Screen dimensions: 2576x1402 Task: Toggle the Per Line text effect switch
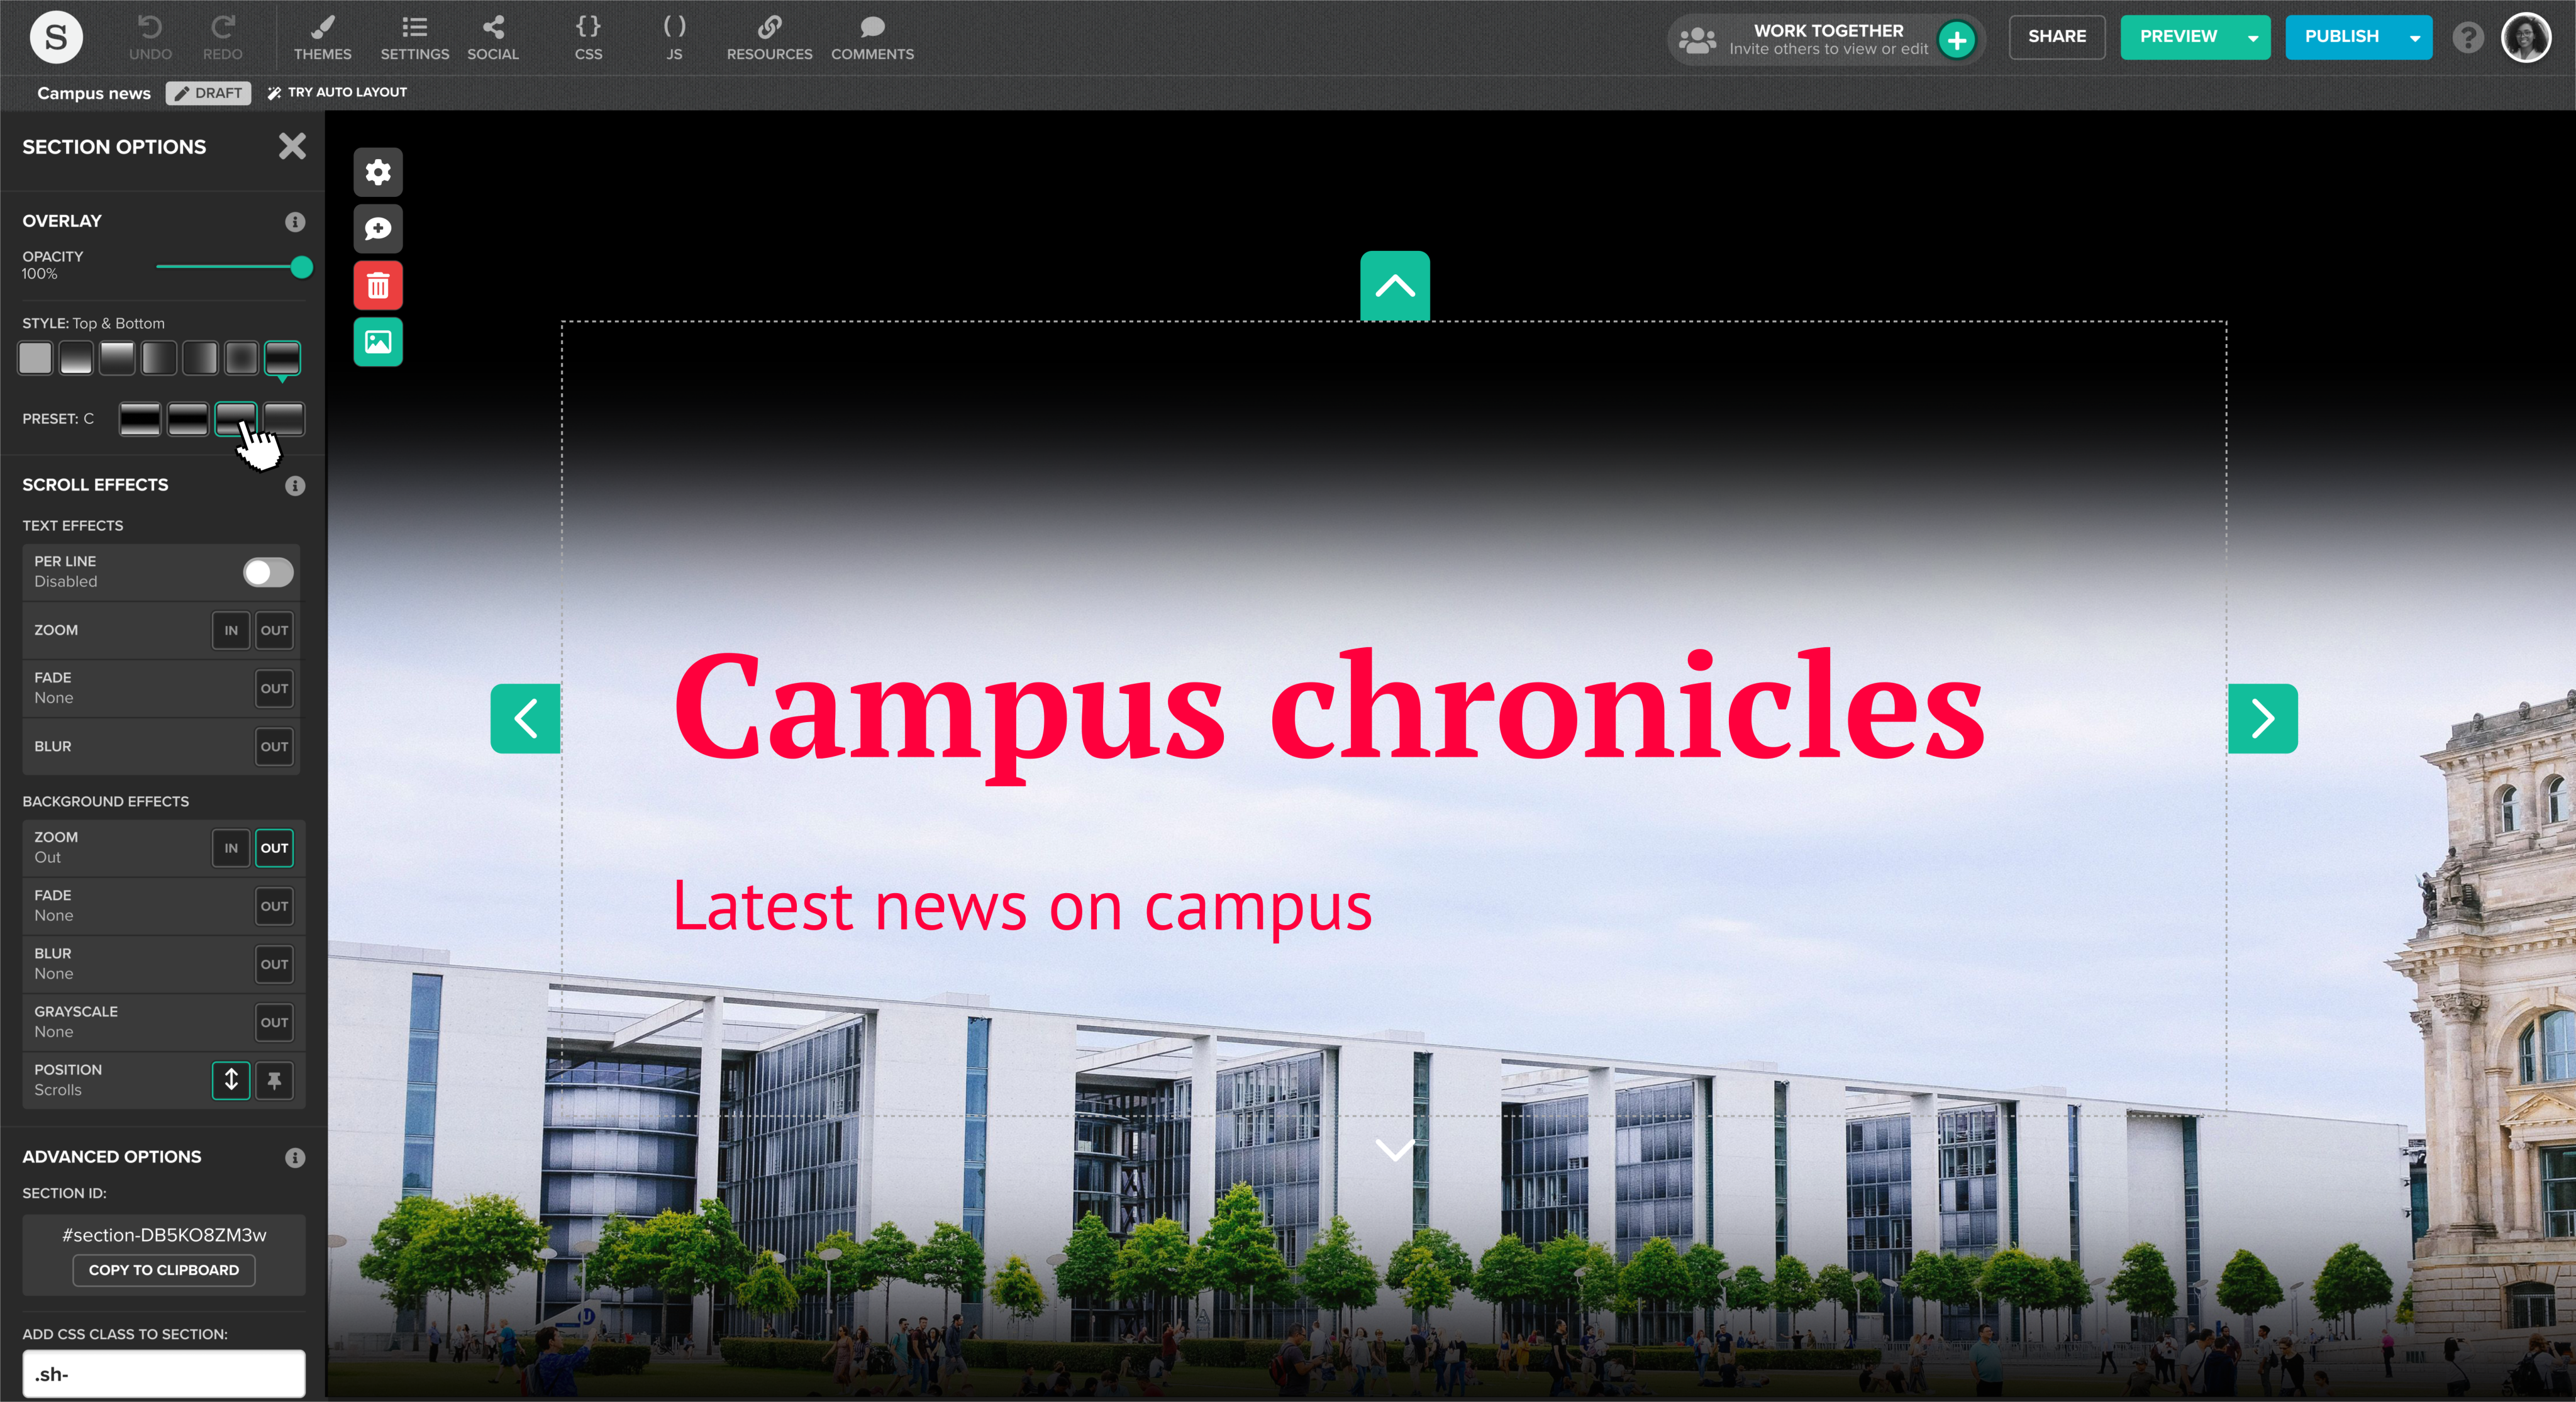coord(268,572)
